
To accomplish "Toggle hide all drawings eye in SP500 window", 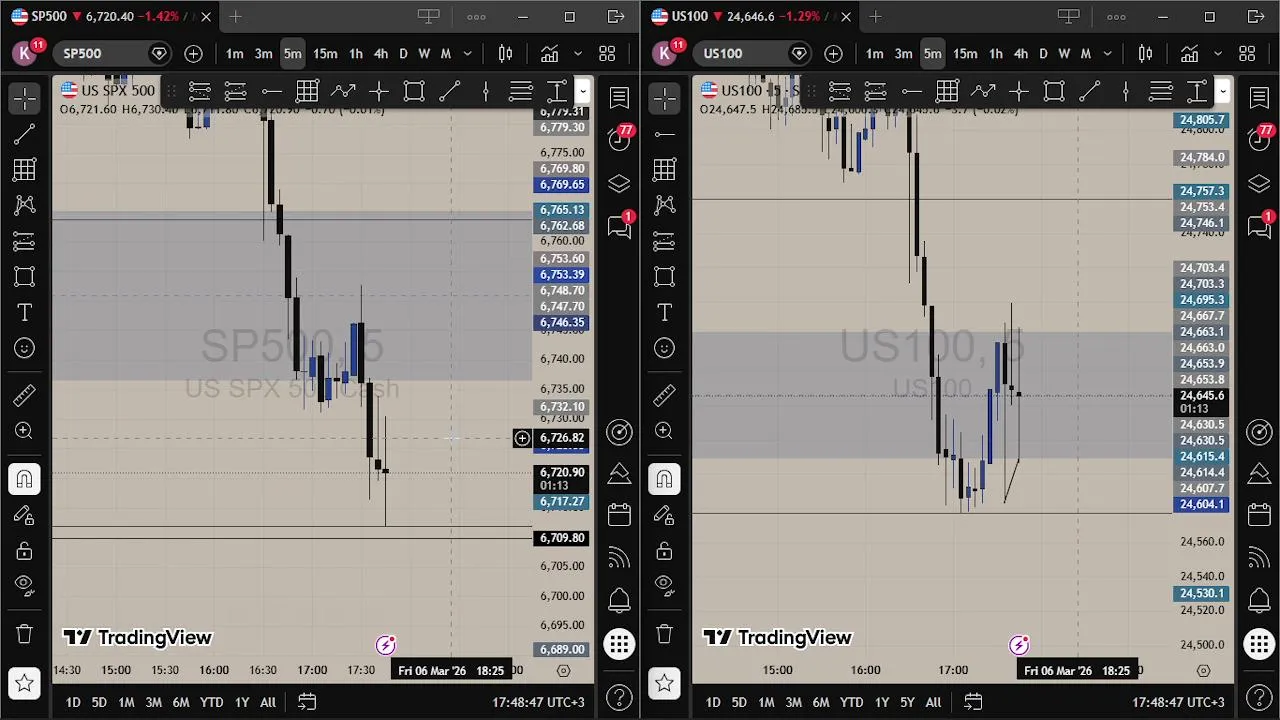I will [x=25, y=586].
